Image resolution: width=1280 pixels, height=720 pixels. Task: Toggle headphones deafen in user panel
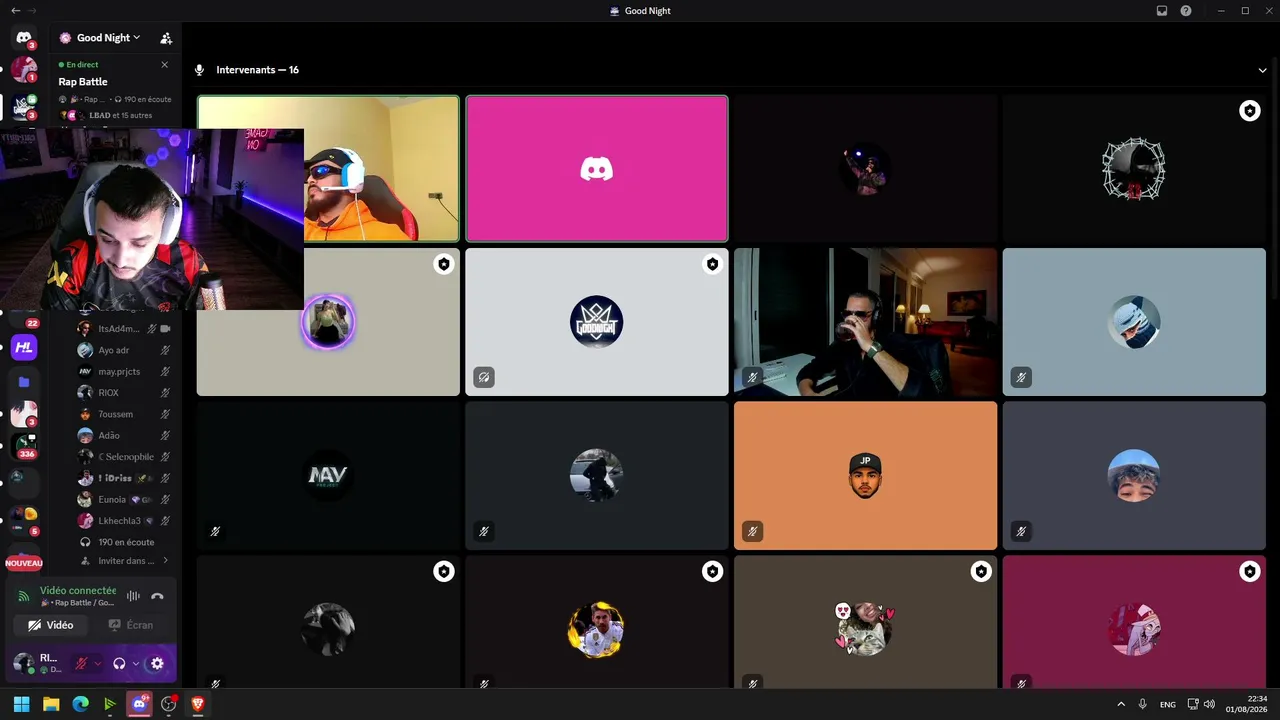tap(119, 663)
